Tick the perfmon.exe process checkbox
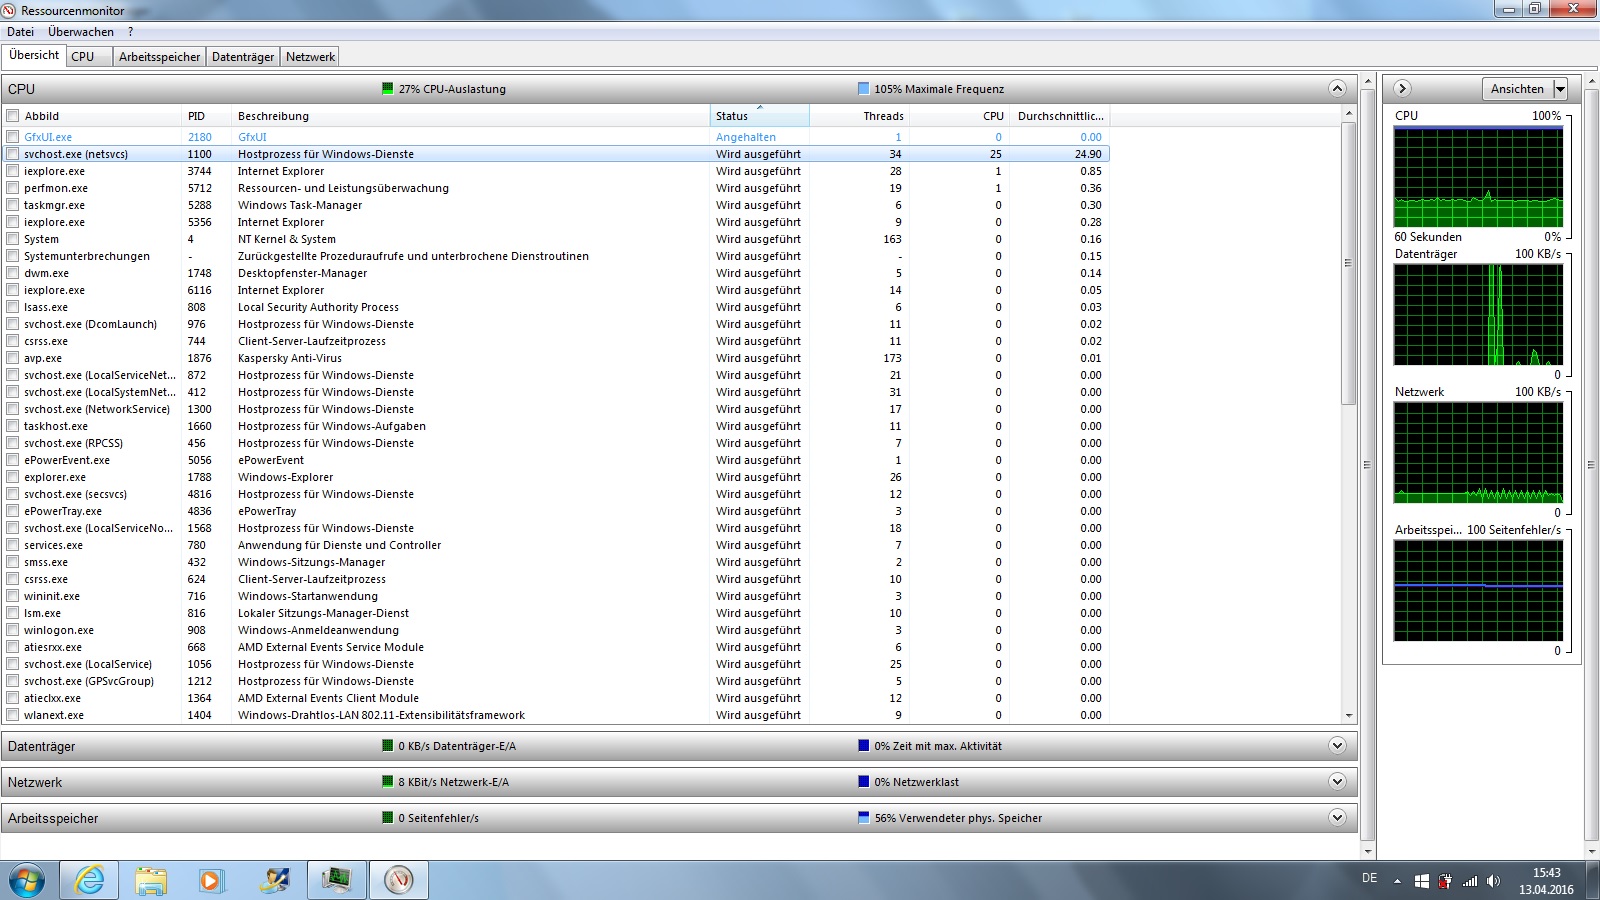This screenshot has width=1600, height=900. (13, 188)
